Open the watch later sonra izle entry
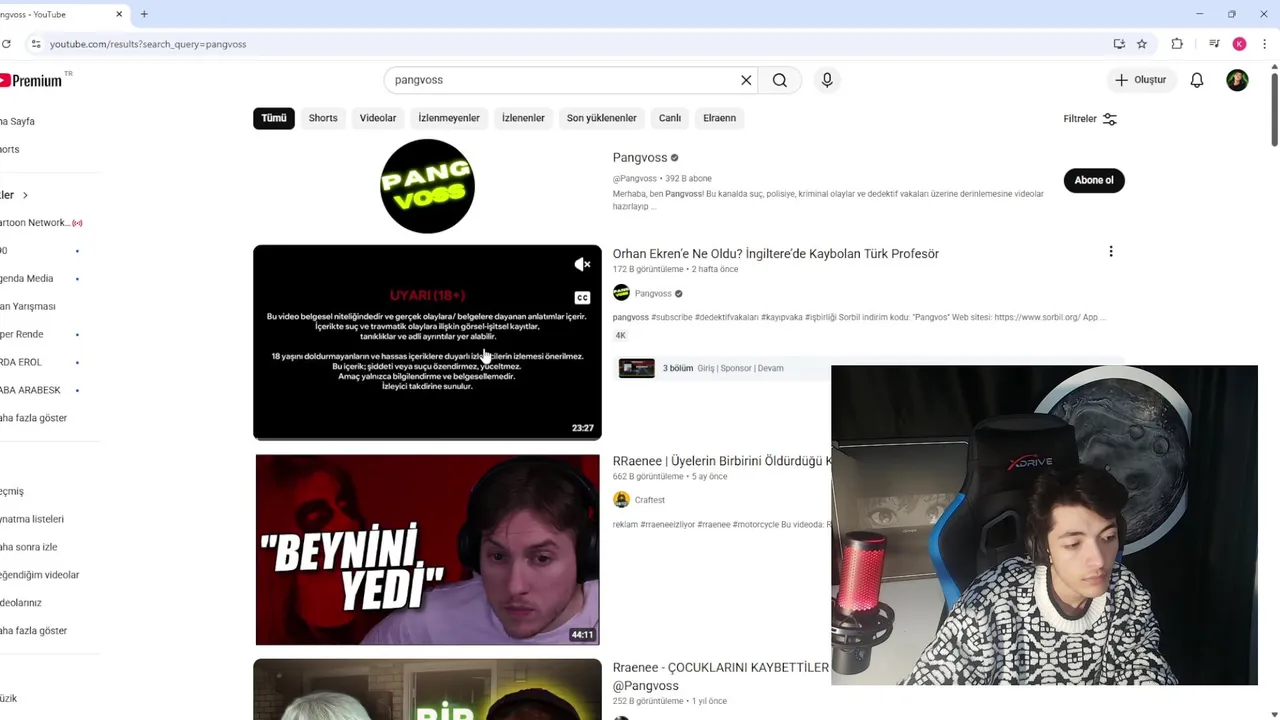Viewport: 1280px width, 720px height. pyautogui.click(x=29, y=547)
